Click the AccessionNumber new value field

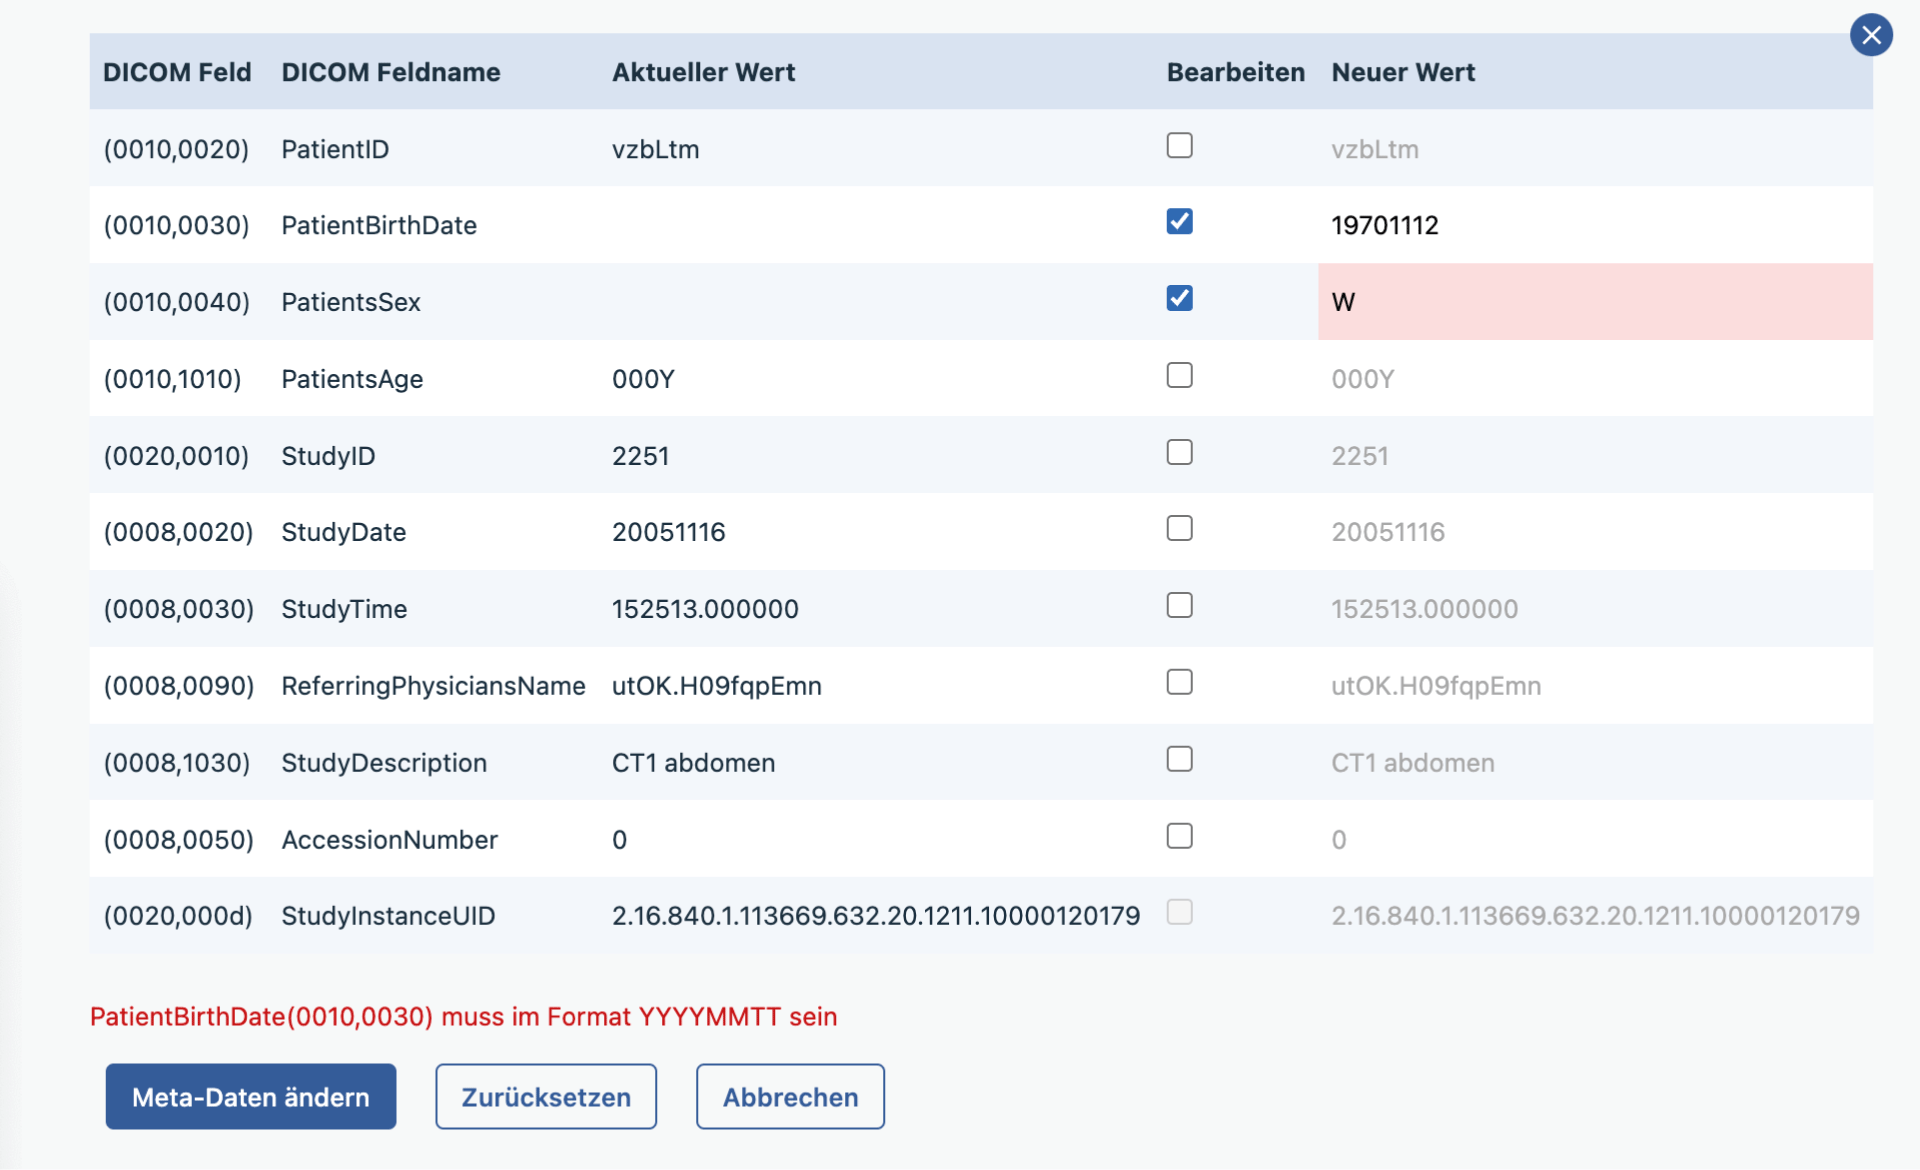[x=1596, y=840]
